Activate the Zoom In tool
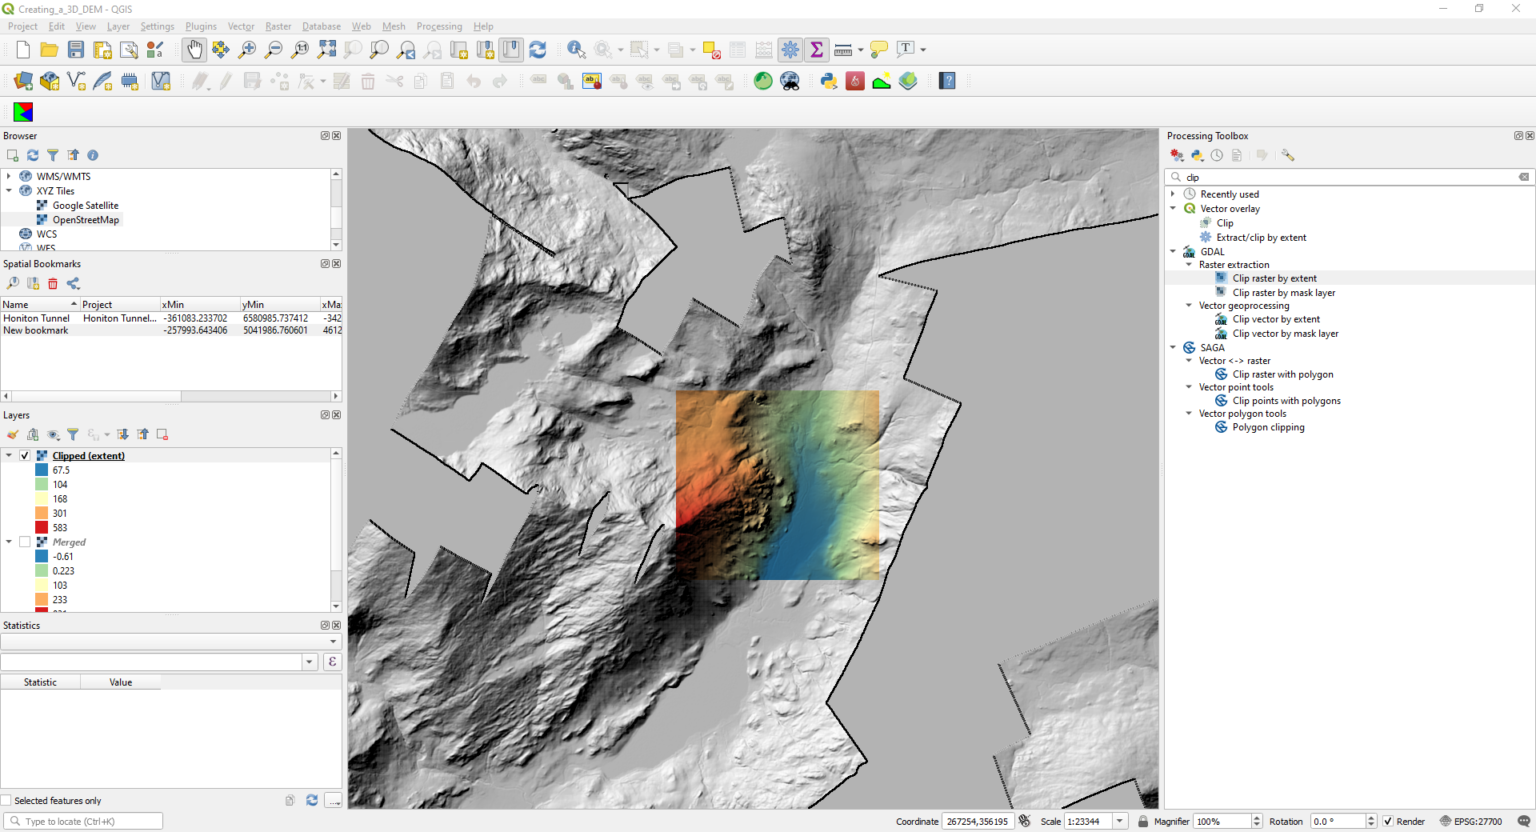 [x=246, y=49]
